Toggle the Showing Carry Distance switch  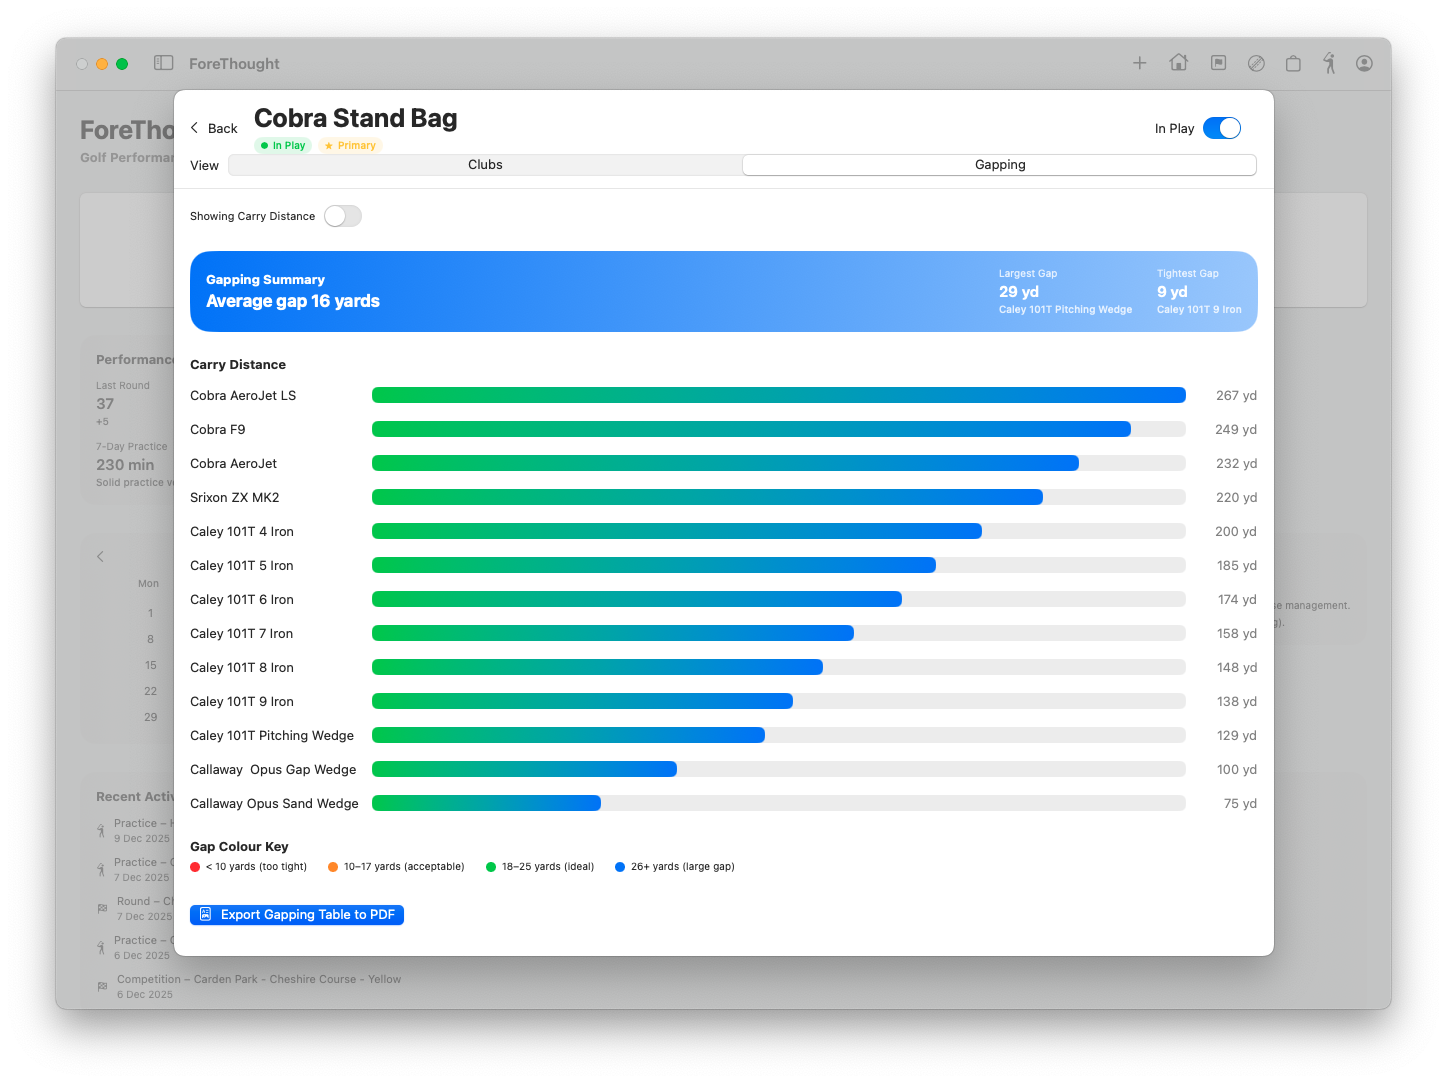pyautogui.click(x=343, y=216)
